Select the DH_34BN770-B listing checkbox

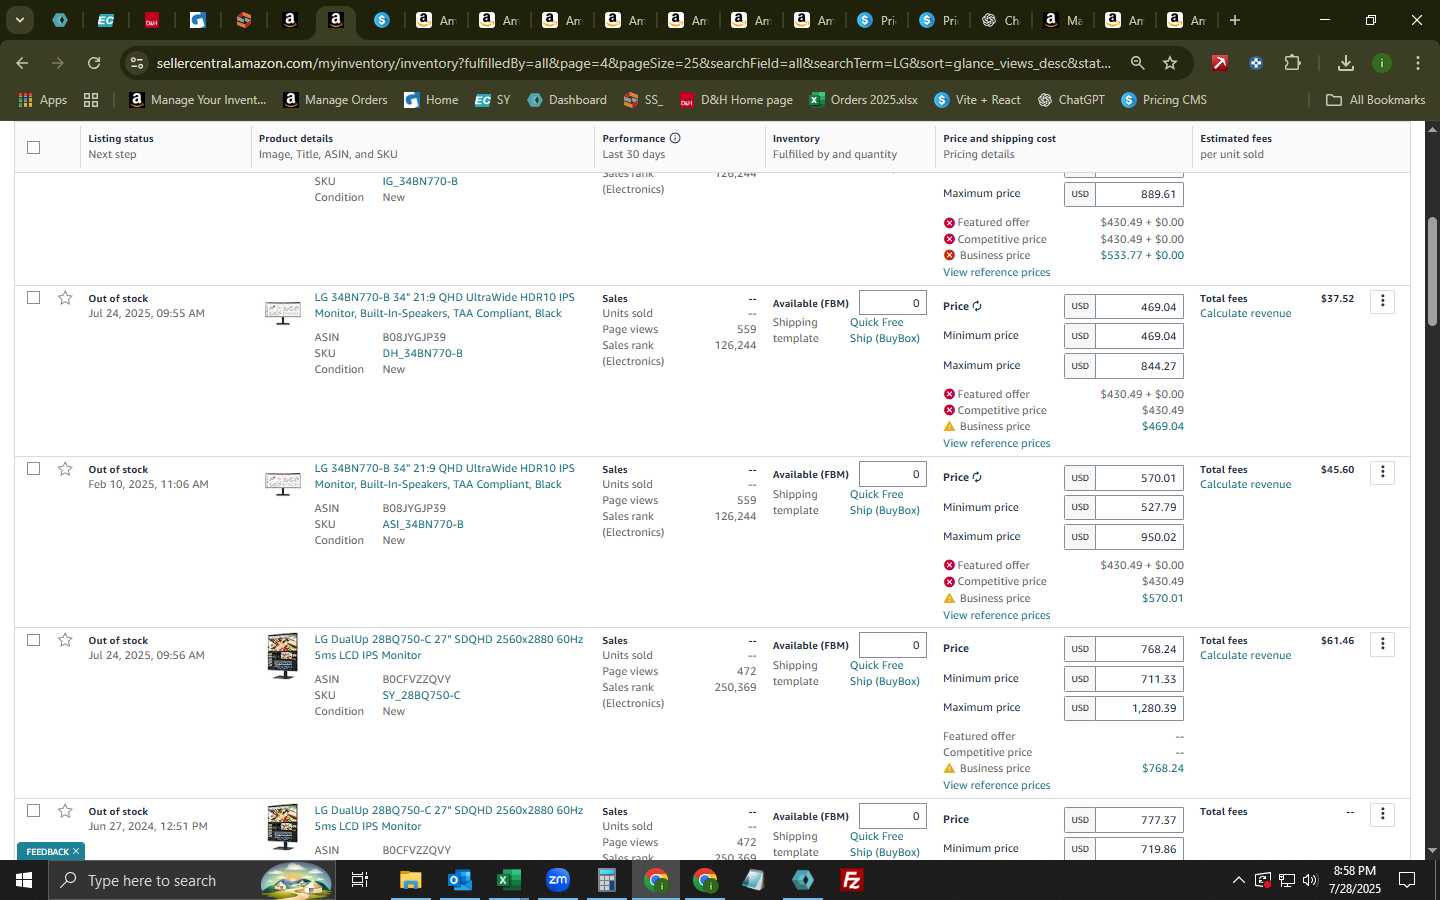click(33, 297)
